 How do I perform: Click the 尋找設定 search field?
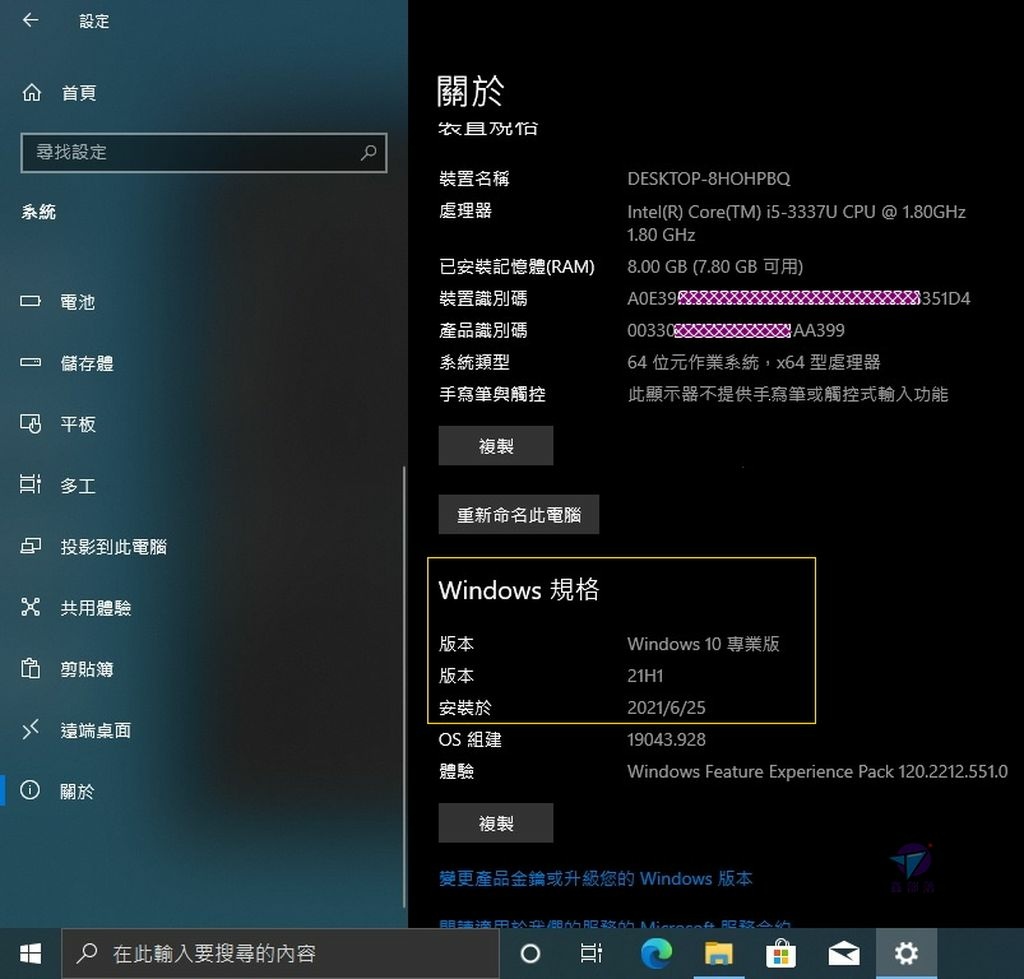204,153
